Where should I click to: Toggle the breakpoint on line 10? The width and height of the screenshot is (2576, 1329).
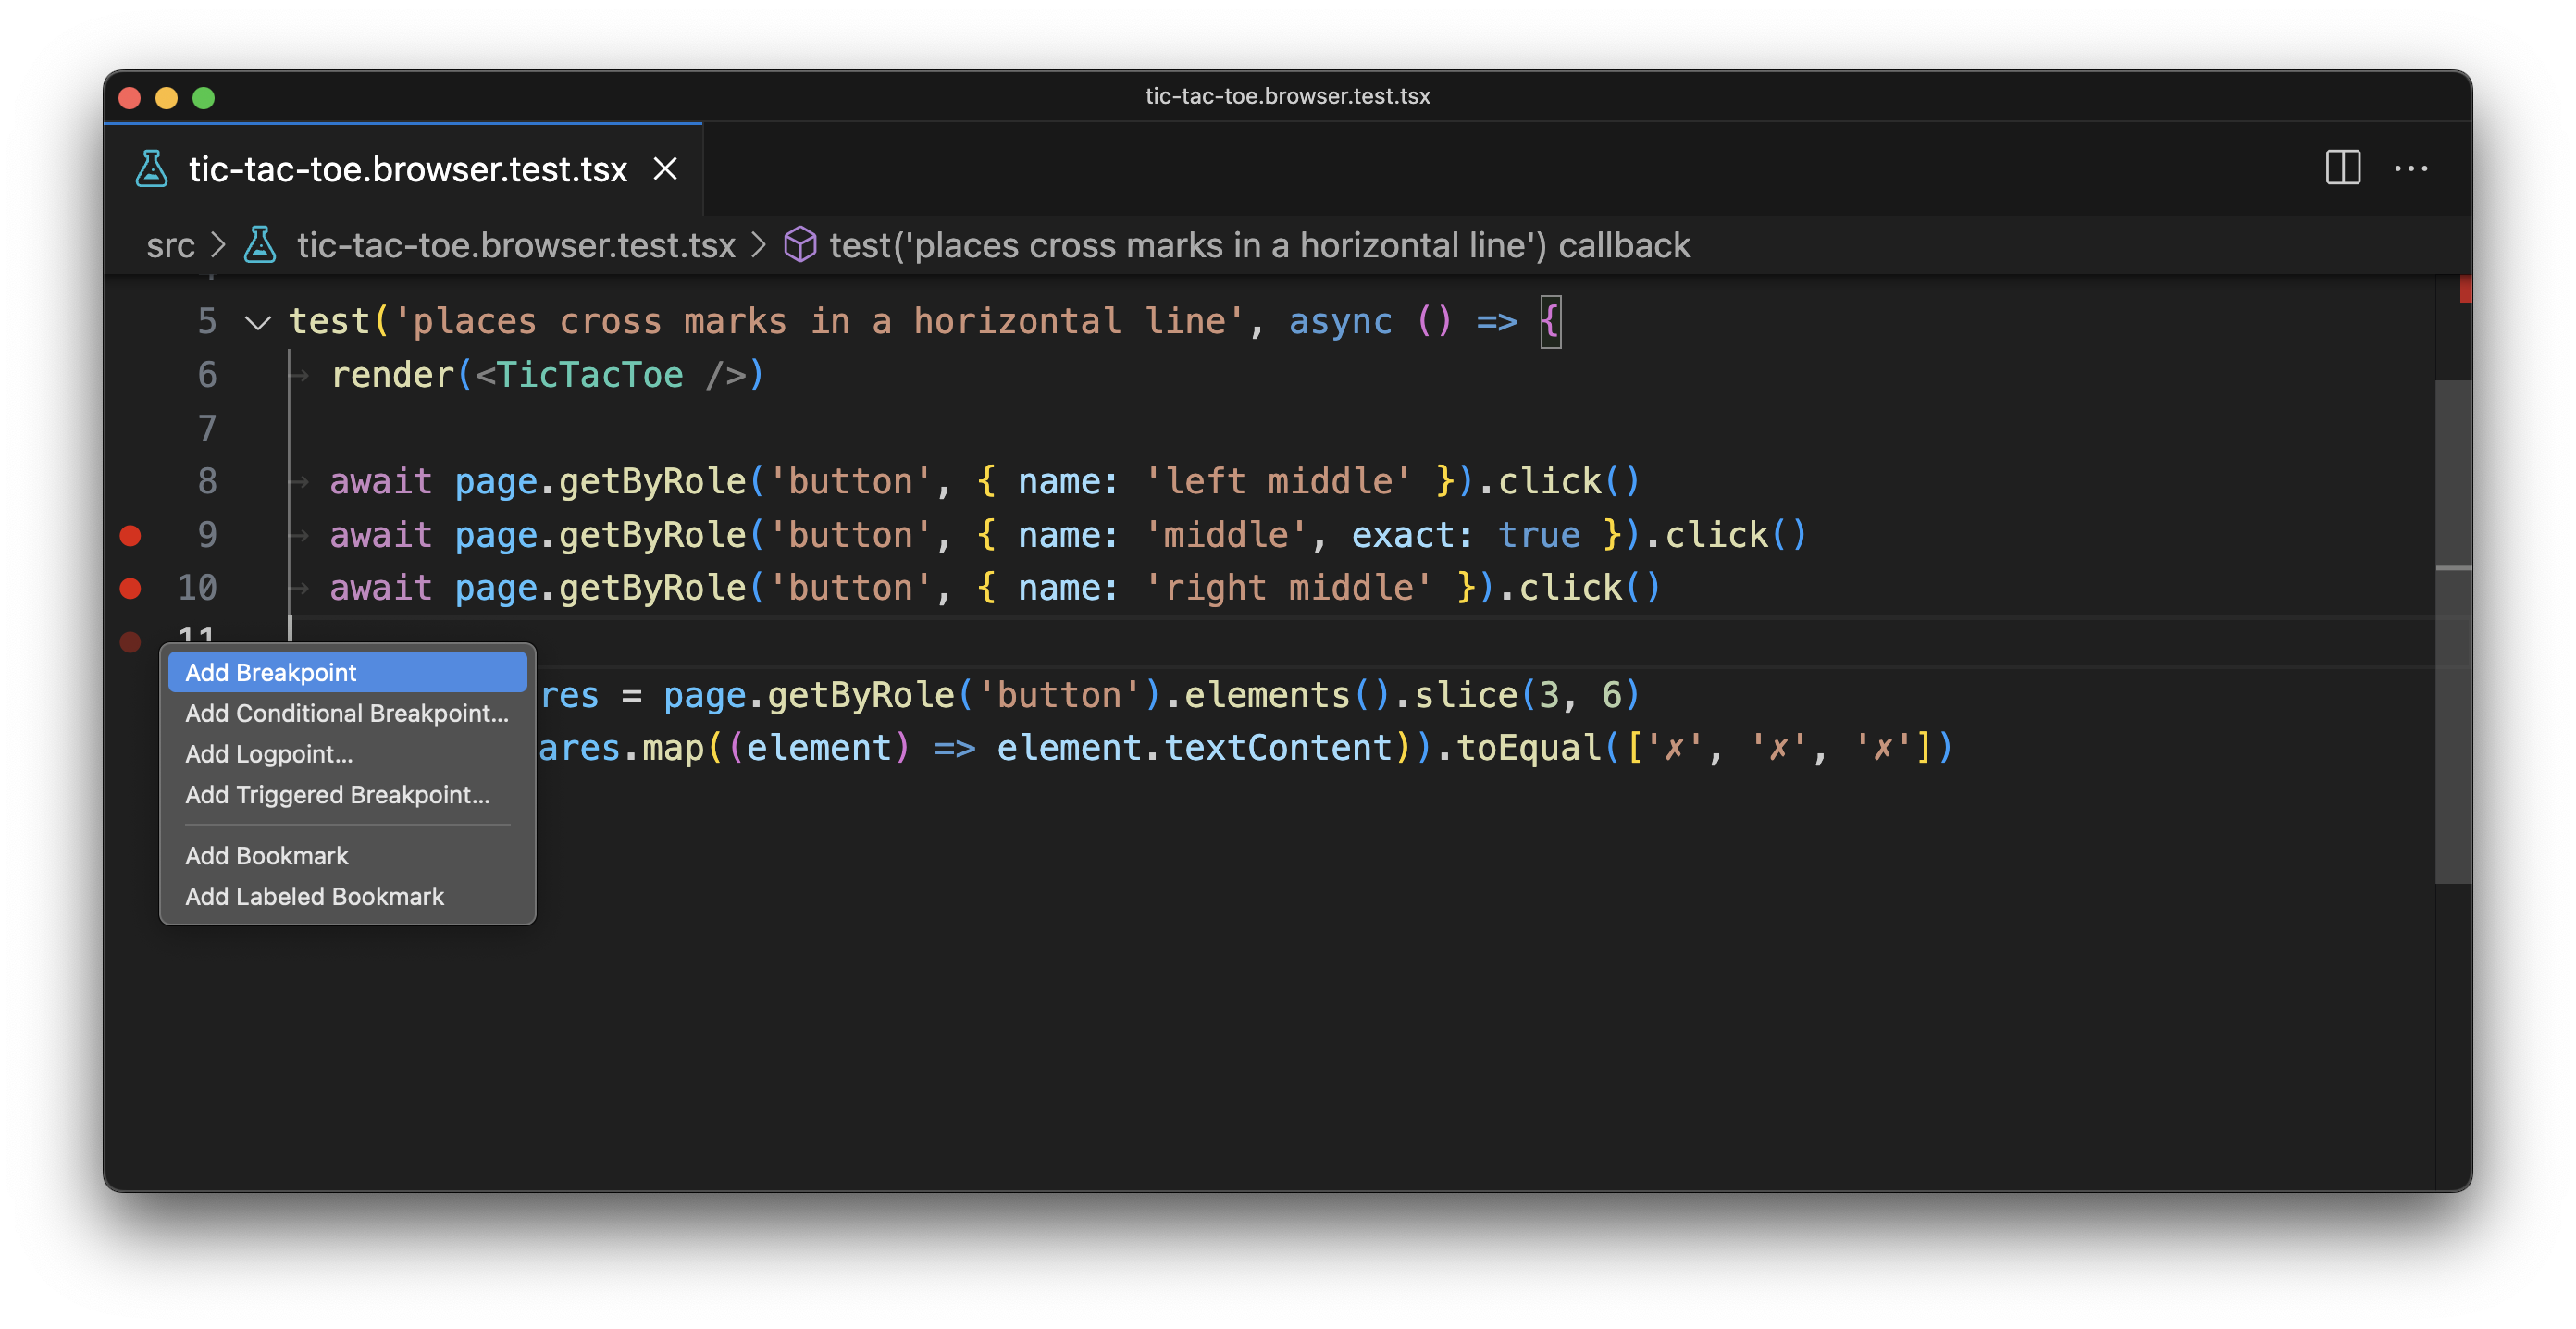(130, 588)
